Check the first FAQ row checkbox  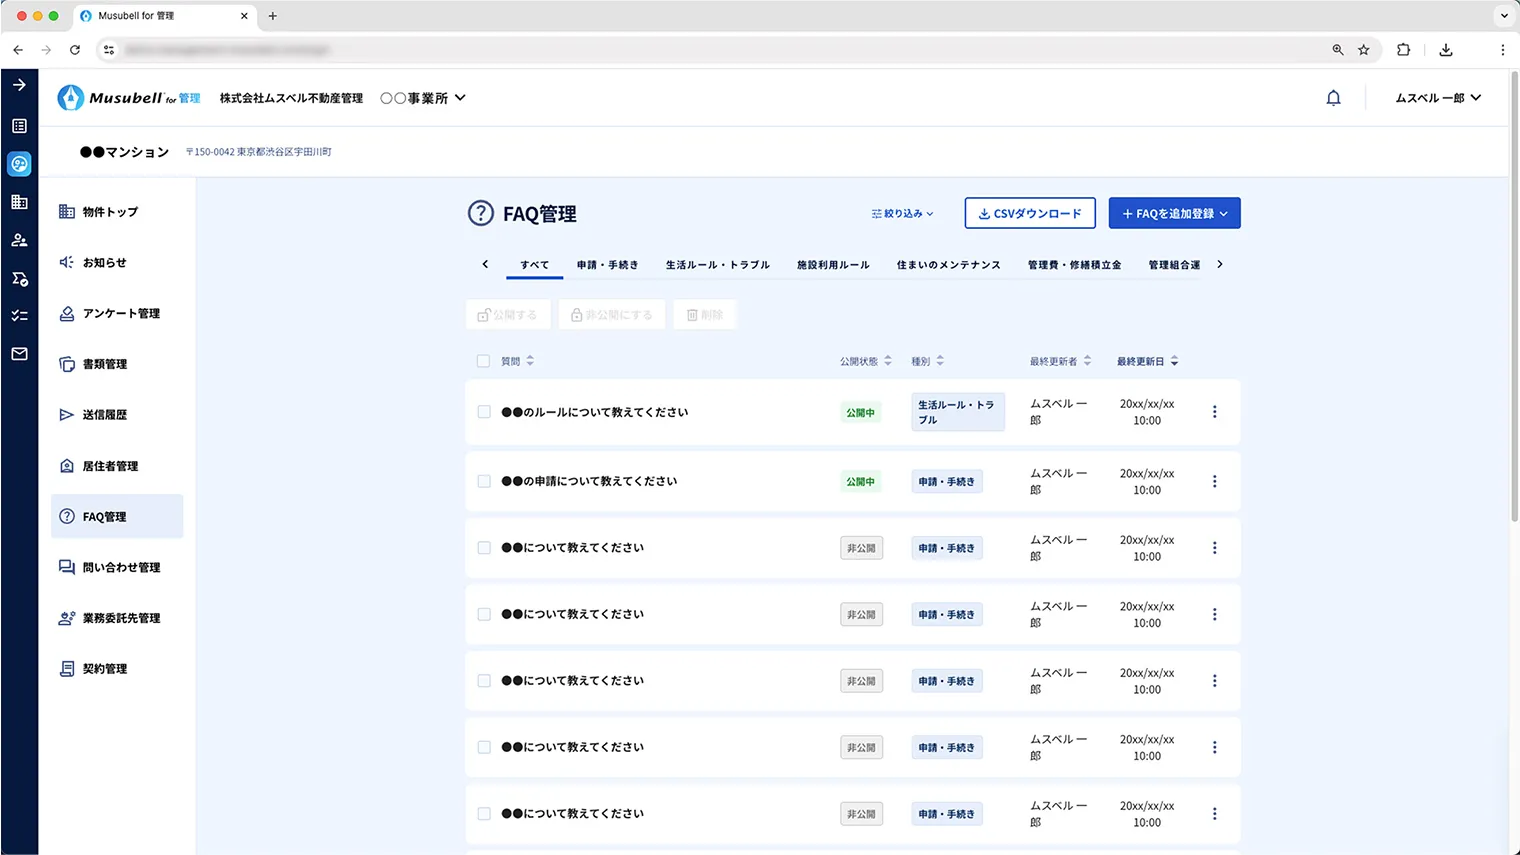[x=483, y=411]
